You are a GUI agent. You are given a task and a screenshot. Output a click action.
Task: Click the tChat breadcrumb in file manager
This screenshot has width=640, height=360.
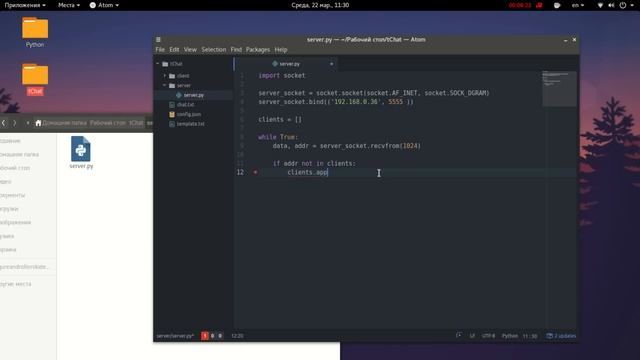(x=136, y=123)
